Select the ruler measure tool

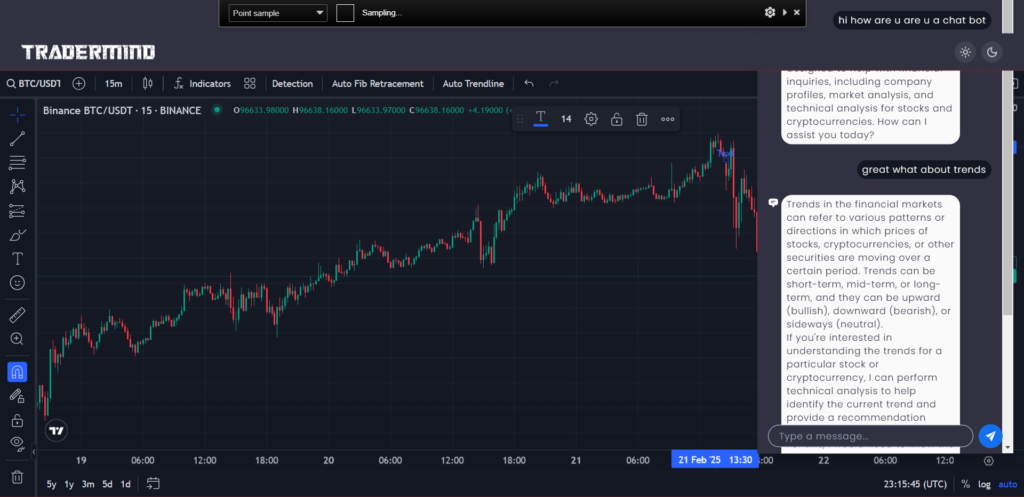point(18,315)
